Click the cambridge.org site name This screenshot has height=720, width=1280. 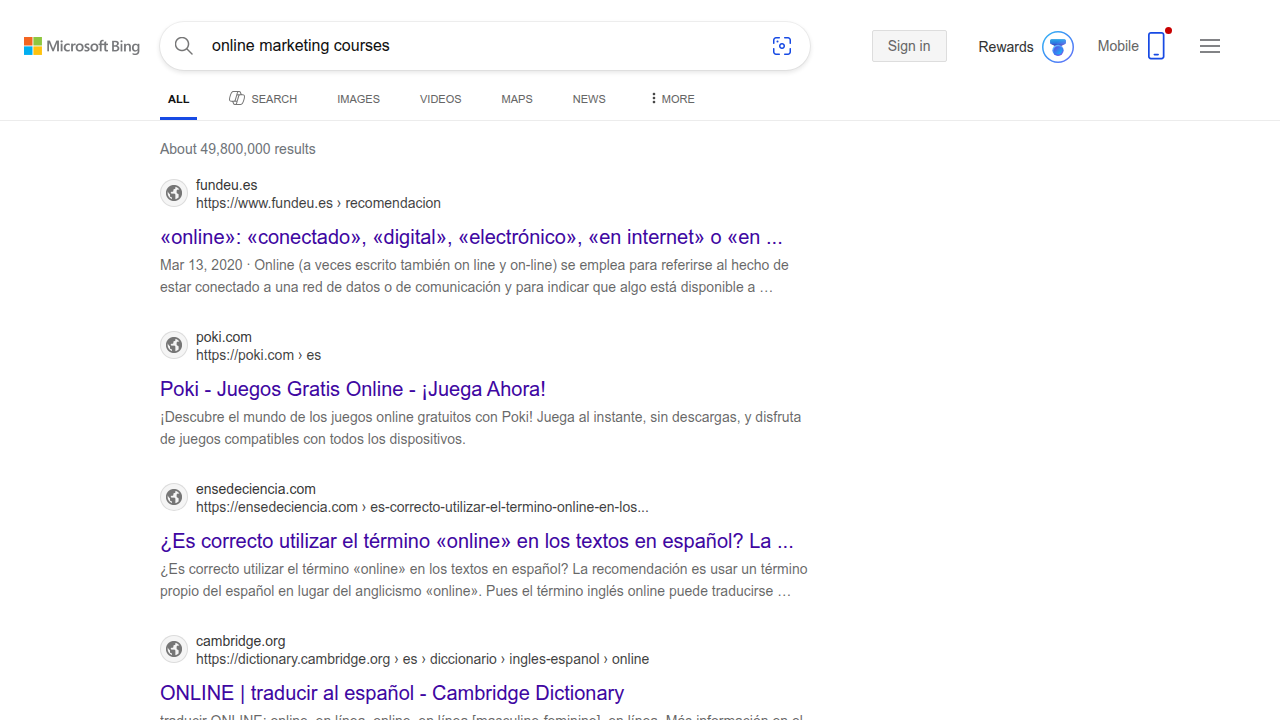point(241,641)
